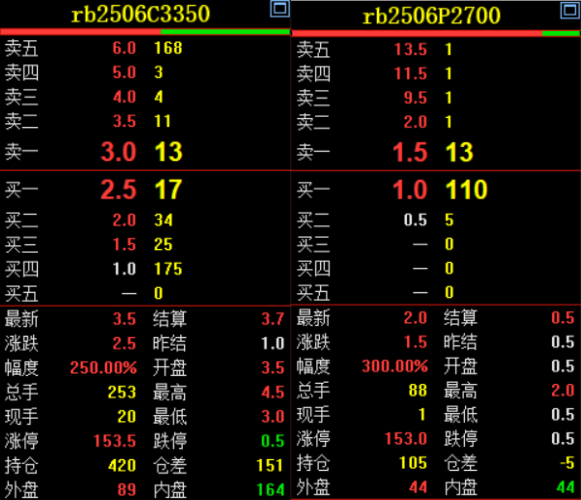Click settlement price 3.7 in rb2506C3350
The height and width of the screenshot is (500, 581).
(x=273, y=319)
